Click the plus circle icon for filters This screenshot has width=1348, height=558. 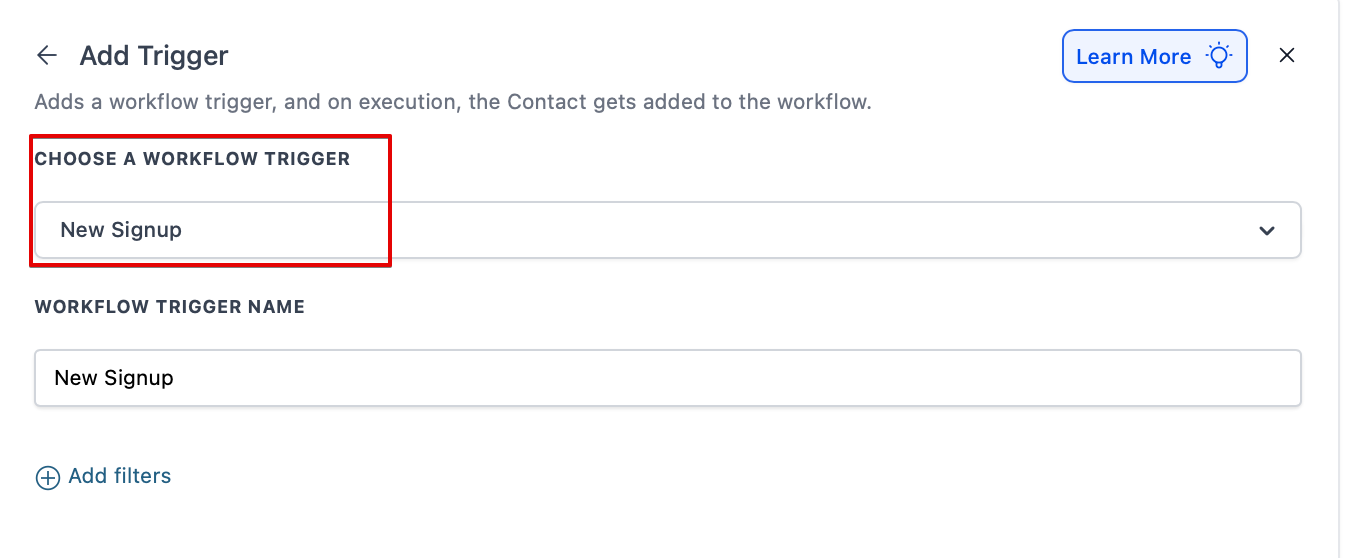click(x=47, y=477)
